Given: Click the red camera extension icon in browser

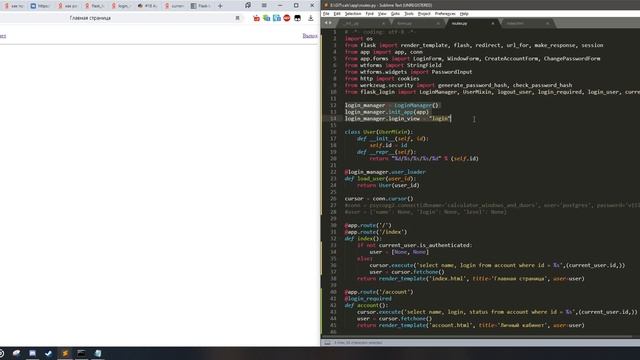Looking at the screenshot, I should pos(256,18).
